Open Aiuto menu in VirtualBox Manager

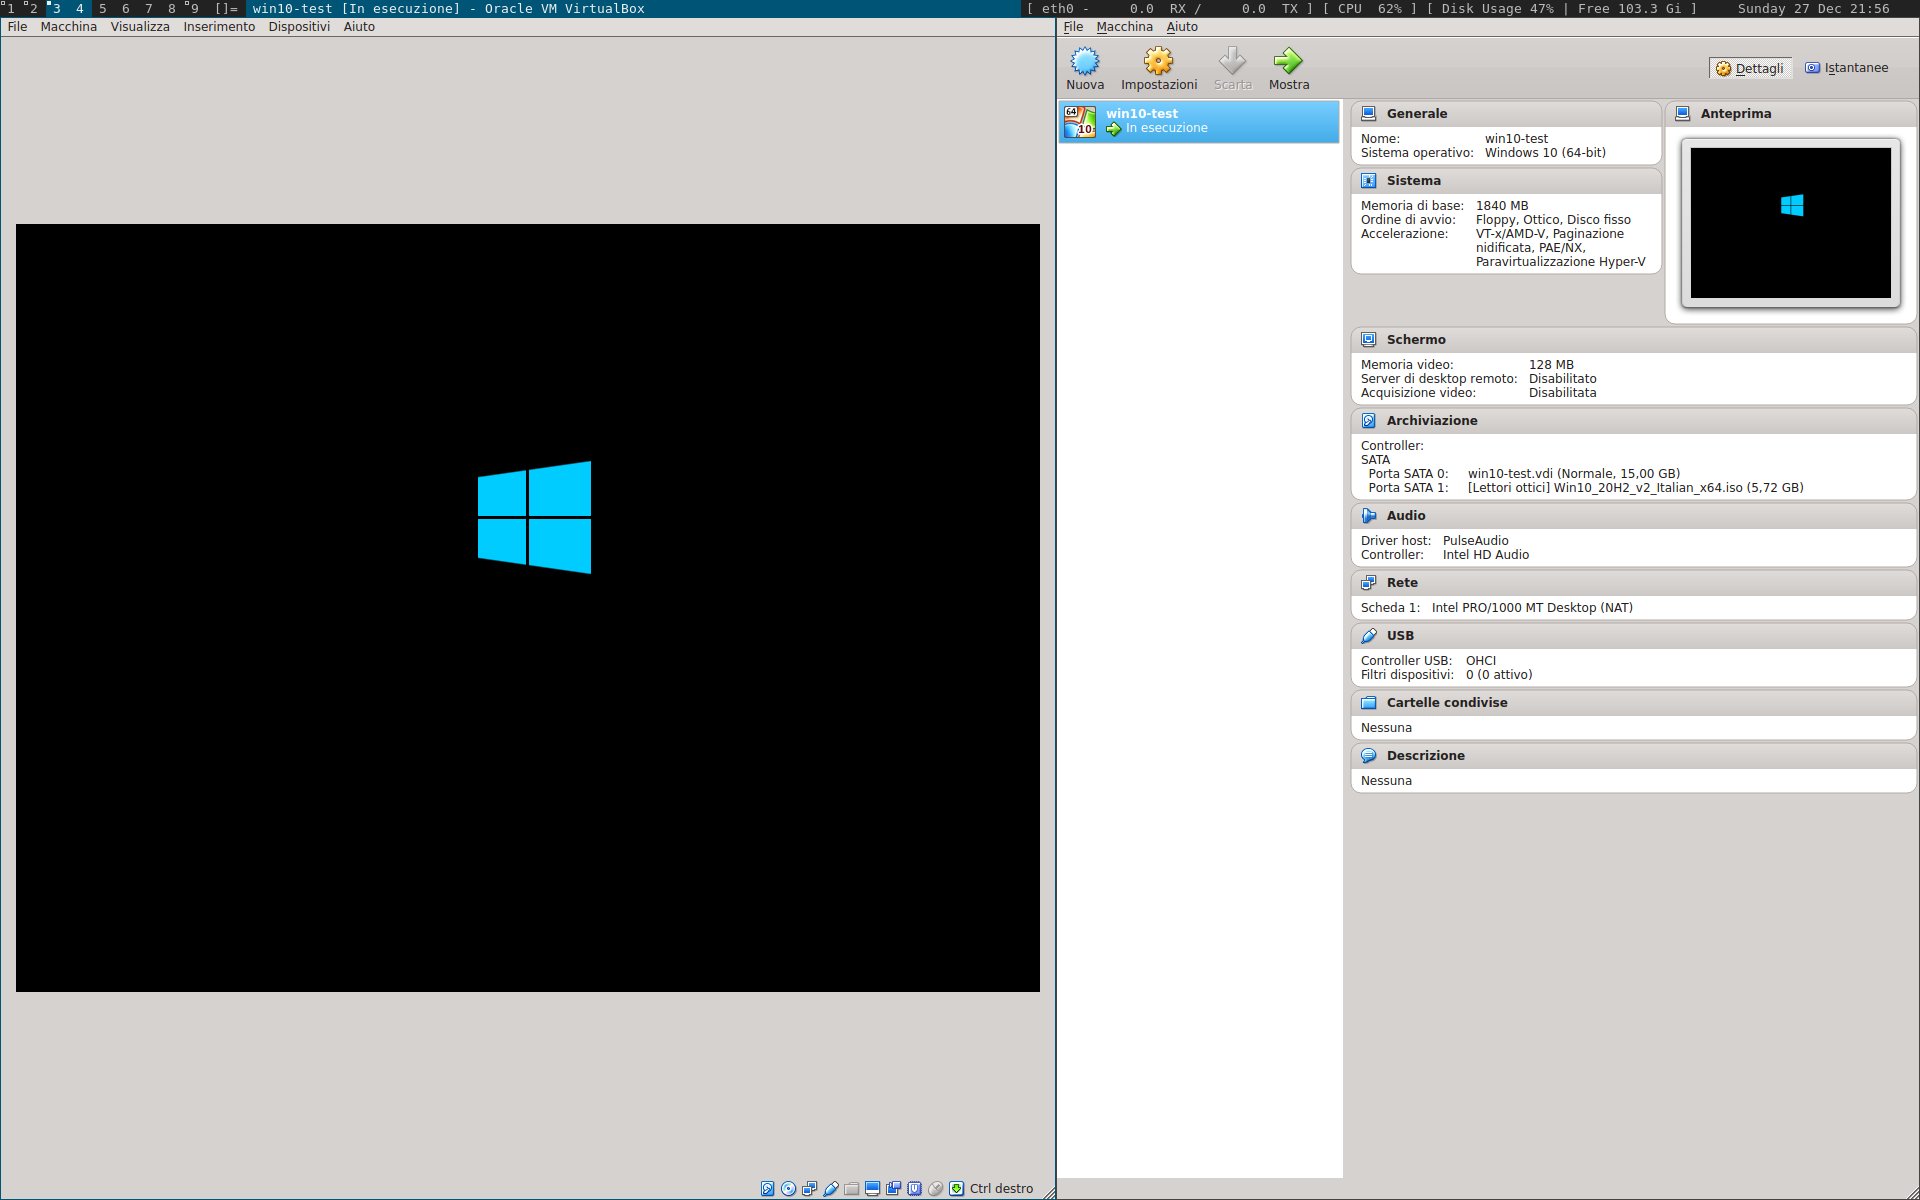pyautogui.click(x=1182, y=27)
